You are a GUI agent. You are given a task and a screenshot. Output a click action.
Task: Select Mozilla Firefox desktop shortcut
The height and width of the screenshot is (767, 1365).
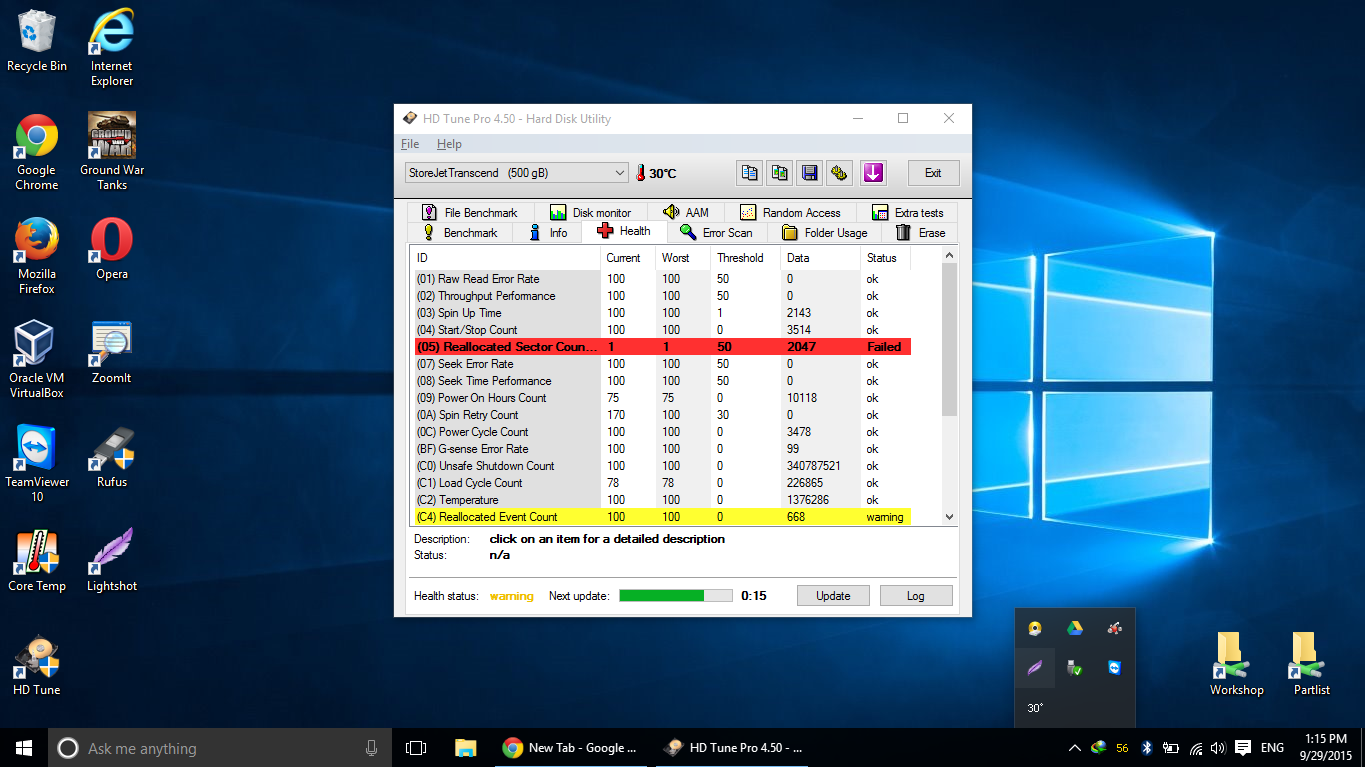pyautogui.click(x=37, y=256)
